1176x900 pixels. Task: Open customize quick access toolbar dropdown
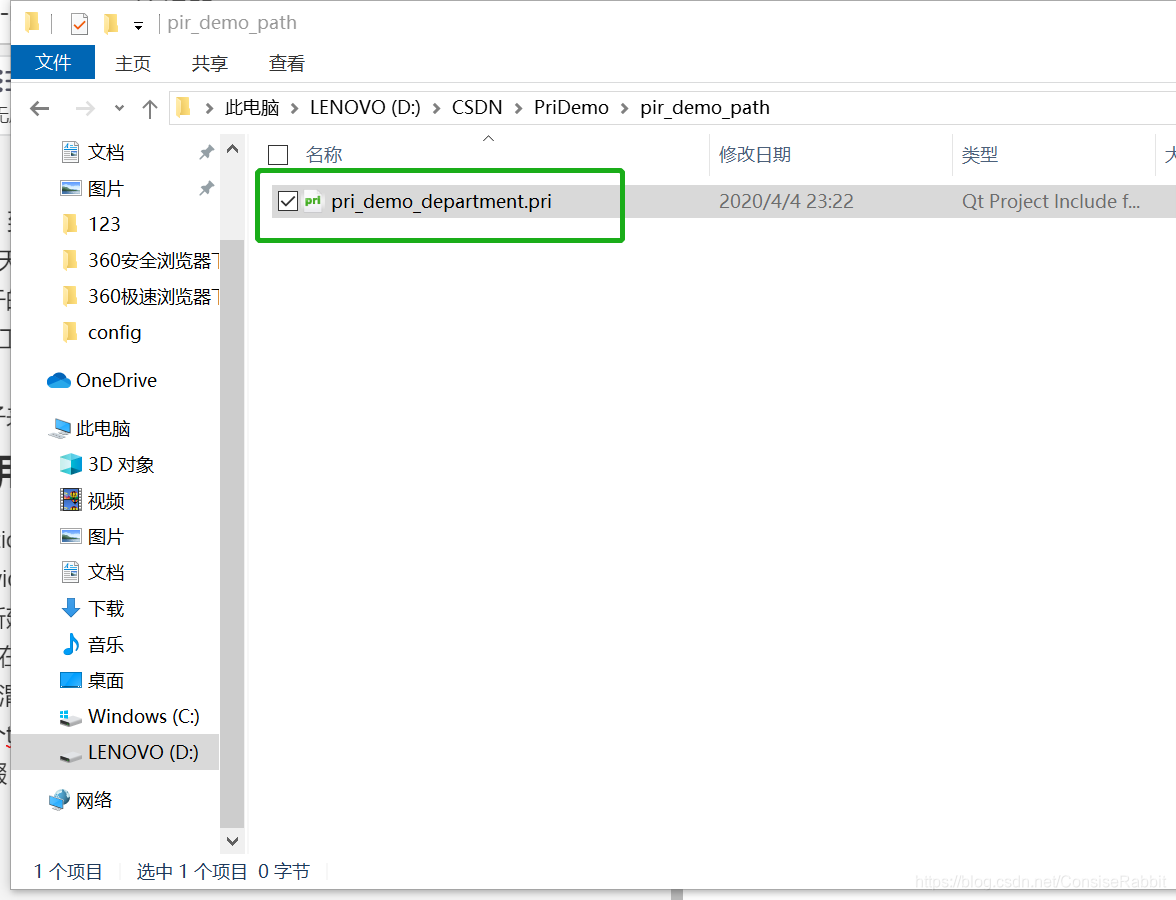point(138,26)
